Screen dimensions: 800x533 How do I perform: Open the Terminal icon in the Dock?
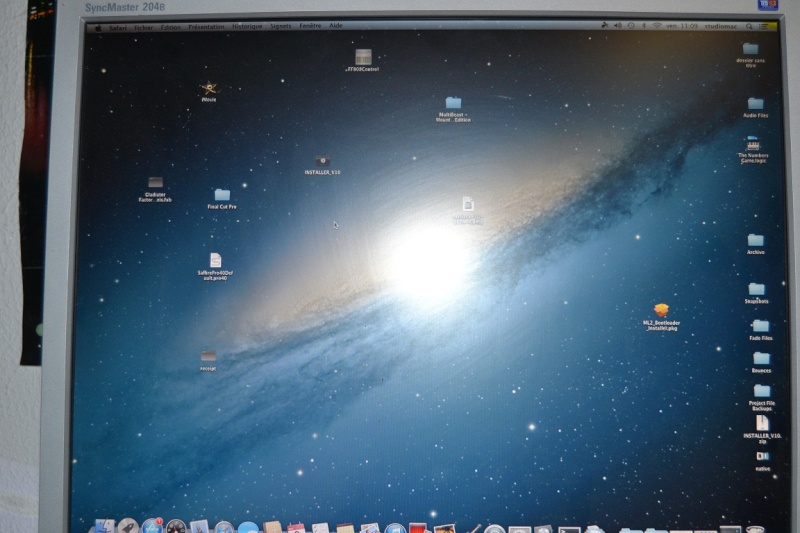pos(569,529)
